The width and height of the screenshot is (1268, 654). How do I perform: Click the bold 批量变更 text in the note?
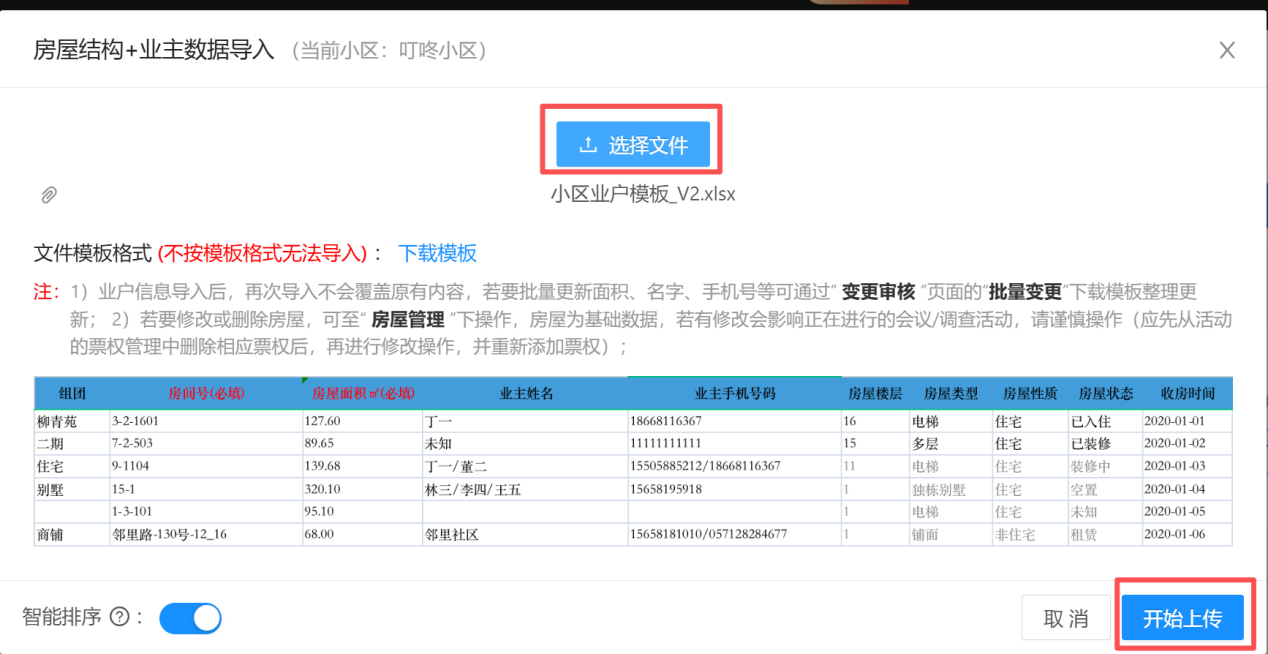(1025, 292)
